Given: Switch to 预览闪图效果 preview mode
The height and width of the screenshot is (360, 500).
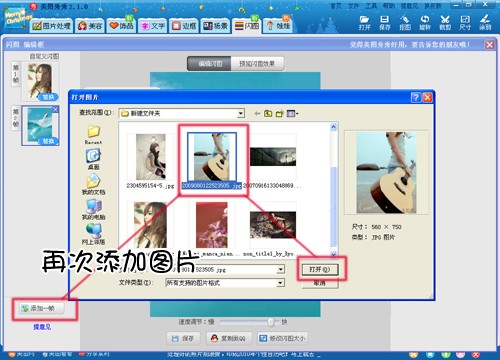Looking at the screenshot, I should click(x=257, y=64).
